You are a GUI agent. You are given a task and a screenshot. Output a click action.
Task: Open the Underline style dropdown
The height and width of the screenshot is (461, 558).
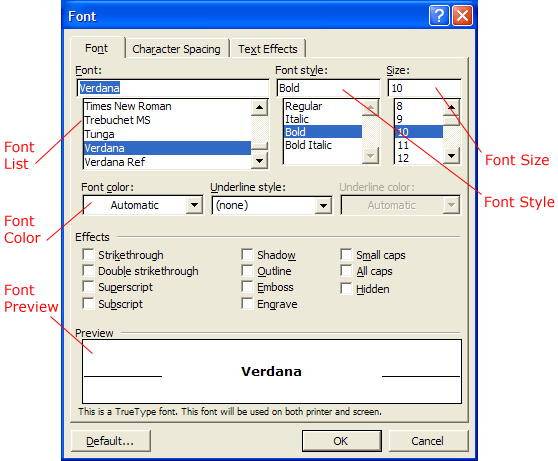[323, 205]
